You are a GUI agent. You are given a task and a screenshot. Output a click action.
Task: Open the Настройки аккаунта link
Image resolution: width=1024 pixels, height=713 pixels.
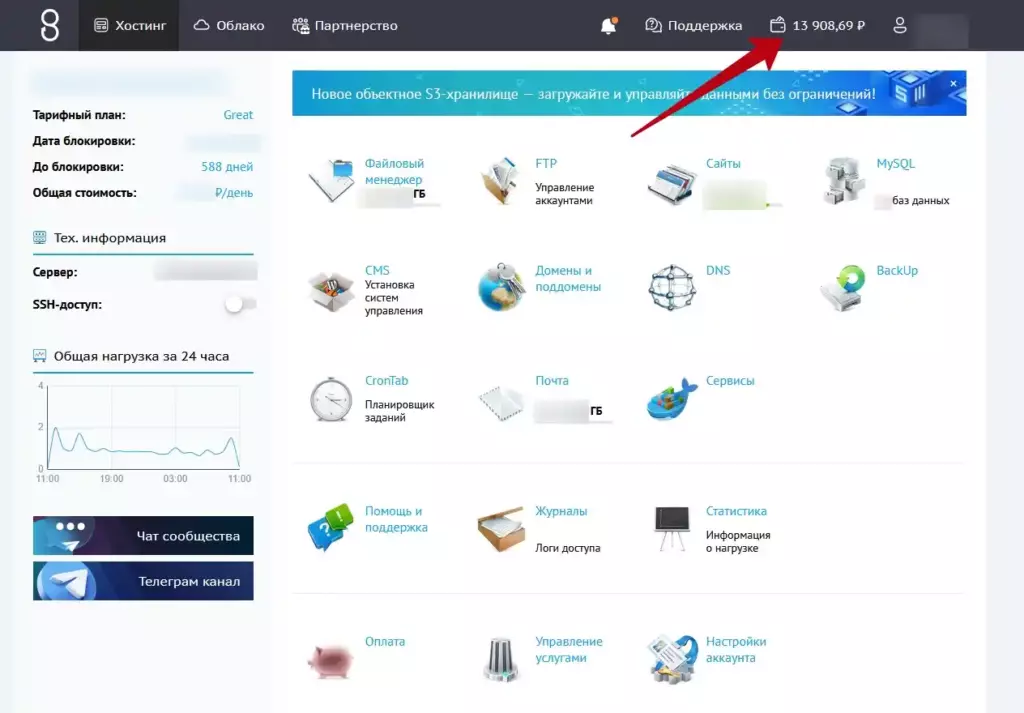(x=736, y=650)
